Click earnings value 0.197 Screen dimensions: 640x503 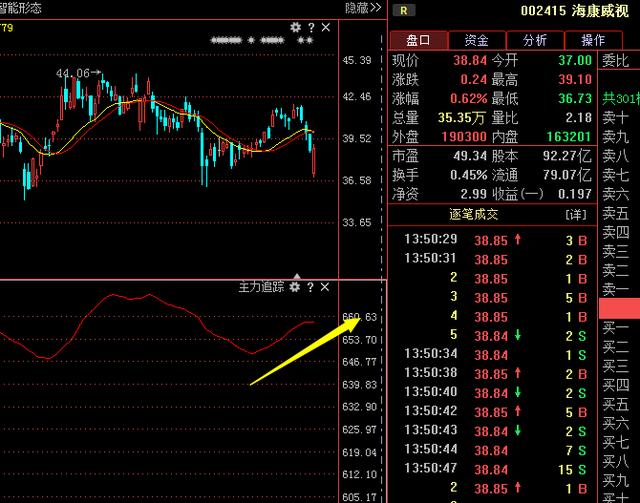point(575,194)
